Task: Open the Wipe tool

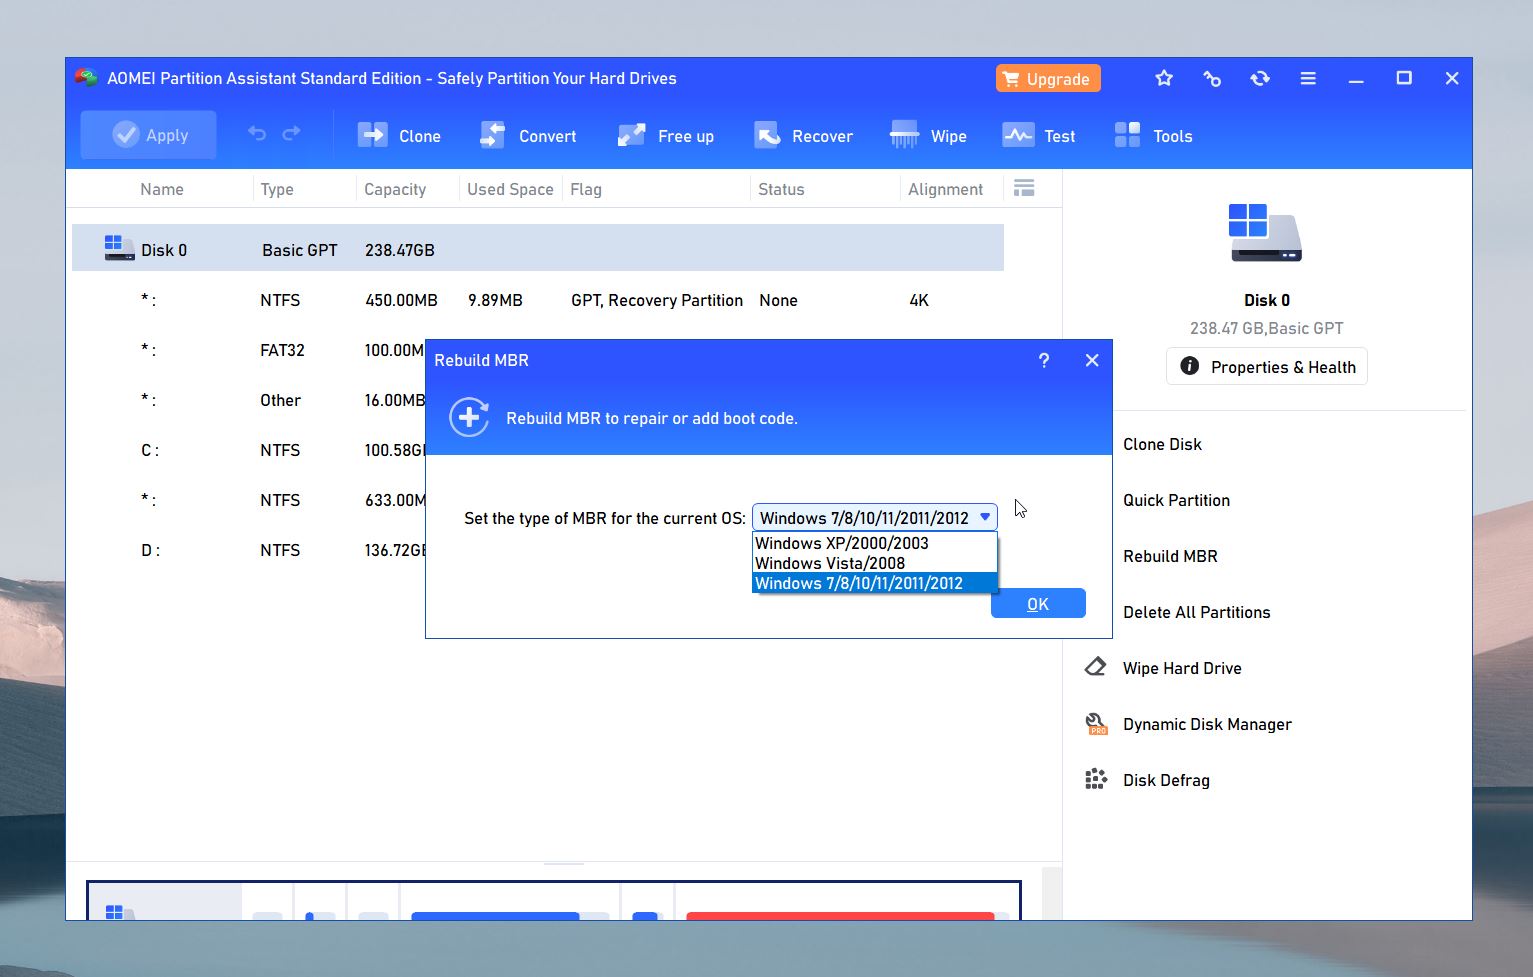Action: [928, 136]
